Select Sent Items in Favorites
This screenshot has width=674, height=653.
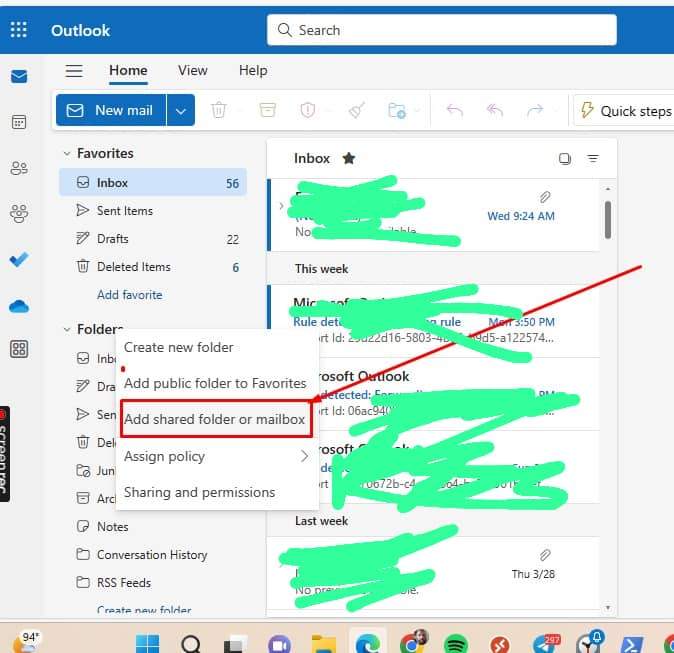[x=153, y=211]
